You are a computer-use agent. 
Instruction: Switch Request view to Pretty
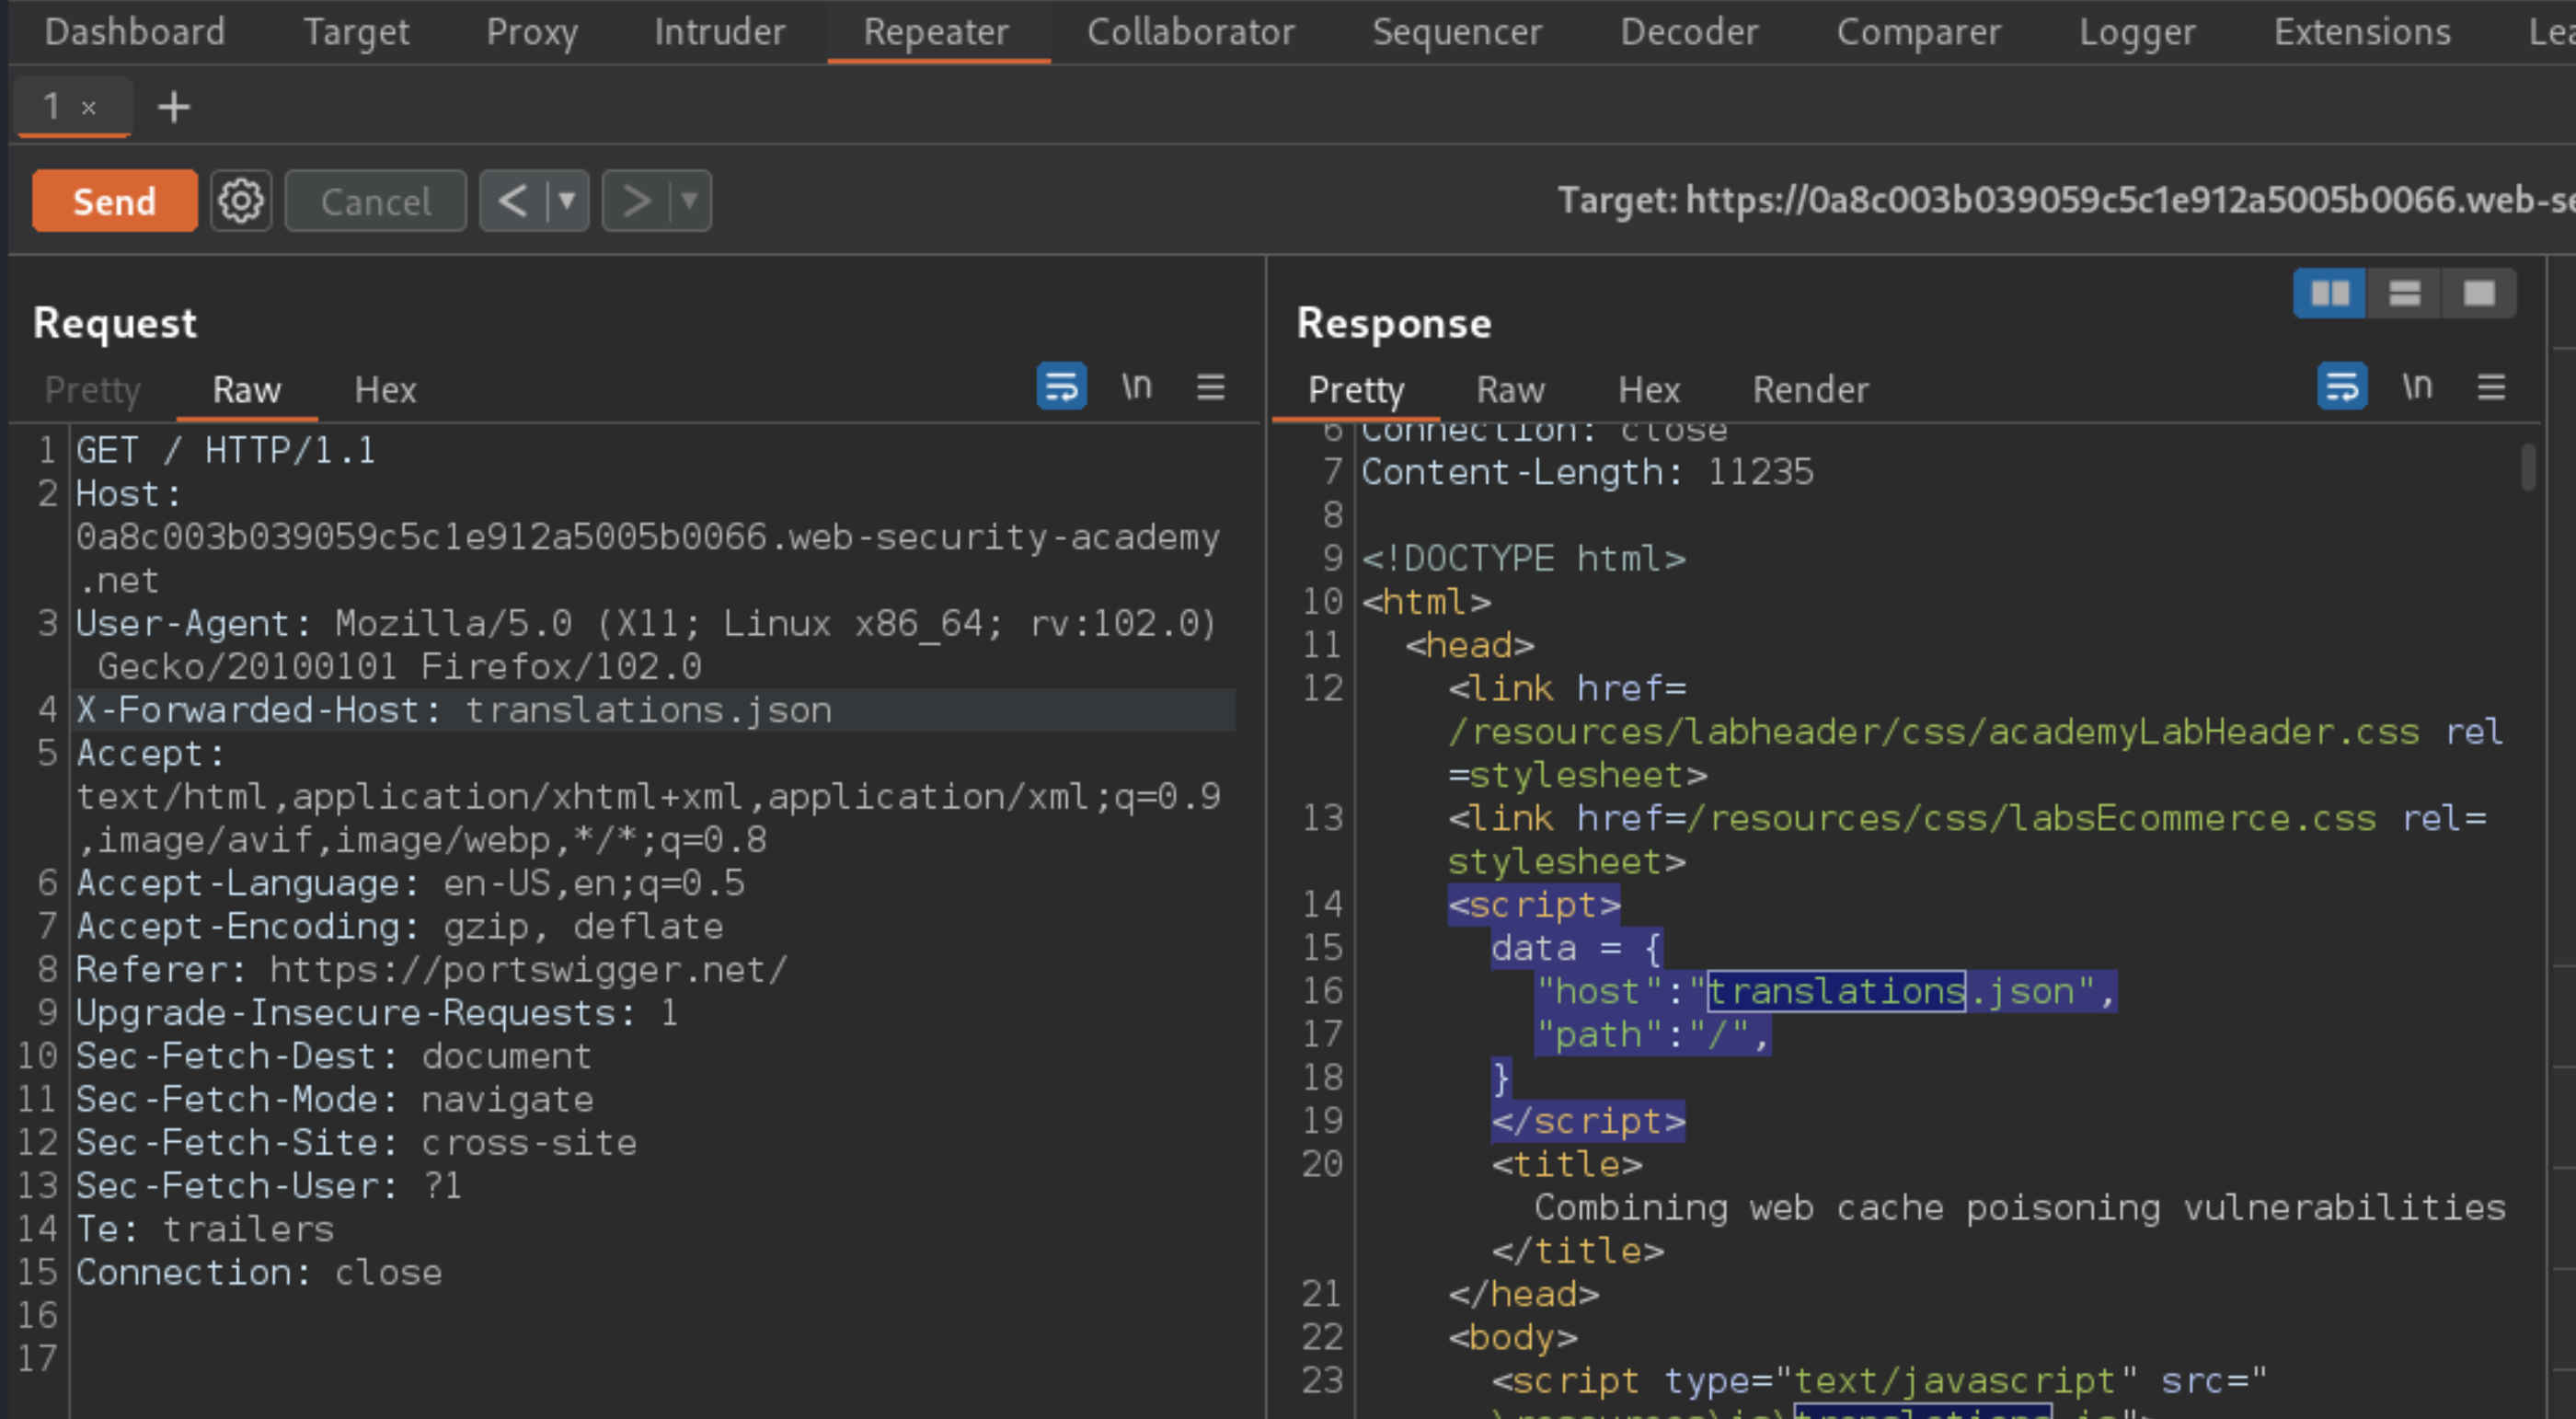(x=93, y=389)
